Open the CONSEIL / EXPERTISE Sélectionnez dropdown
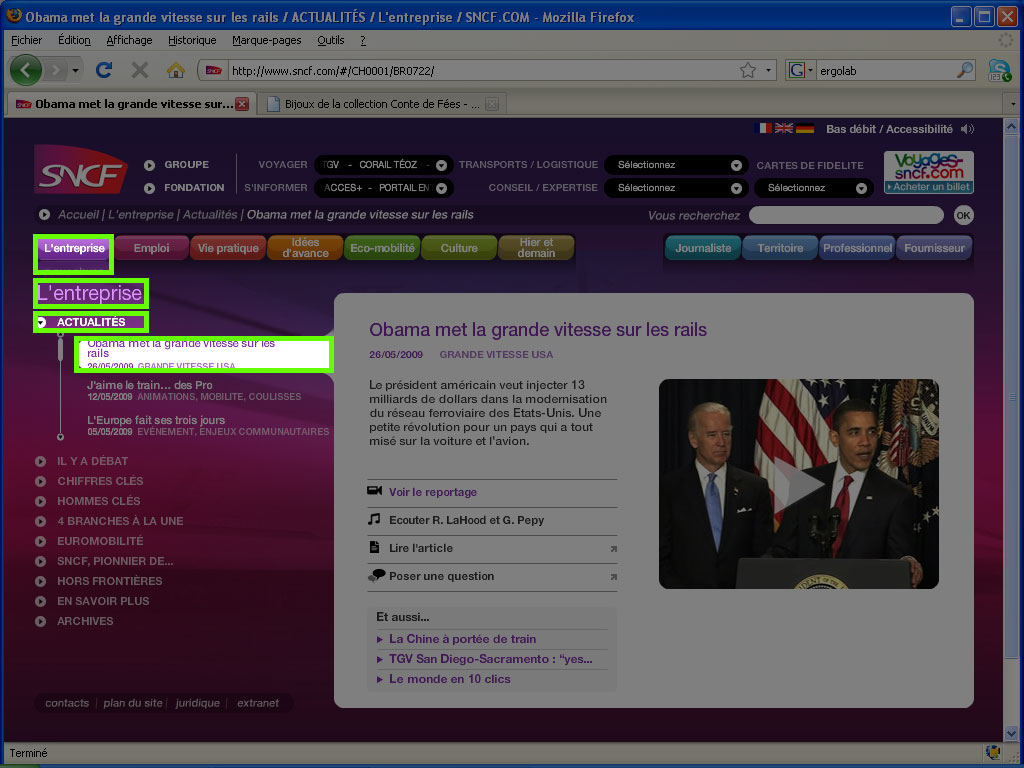Viewport: 1024px width, 768px height. [675, 188]
